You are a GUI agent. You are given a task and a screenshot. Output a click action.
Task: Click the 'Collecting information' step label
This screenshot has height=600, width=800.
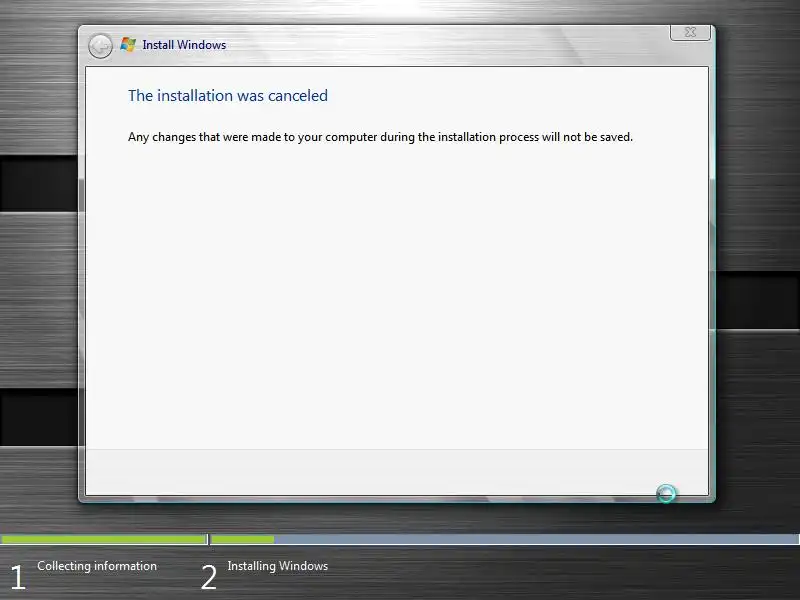(97, 566)
